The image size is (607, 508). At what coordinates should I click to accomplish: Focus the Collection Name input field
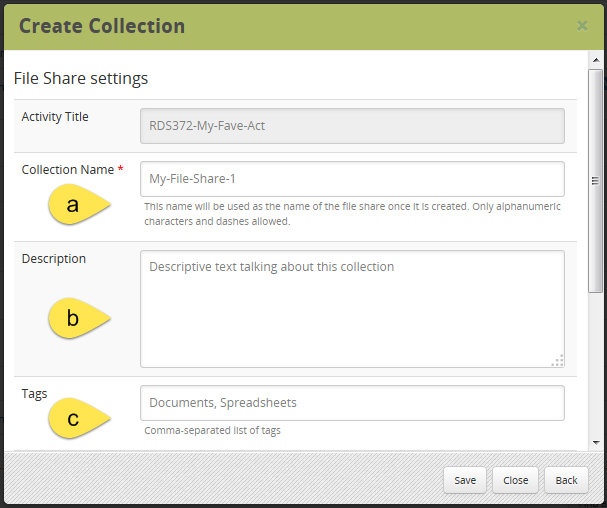coord(352,179)
